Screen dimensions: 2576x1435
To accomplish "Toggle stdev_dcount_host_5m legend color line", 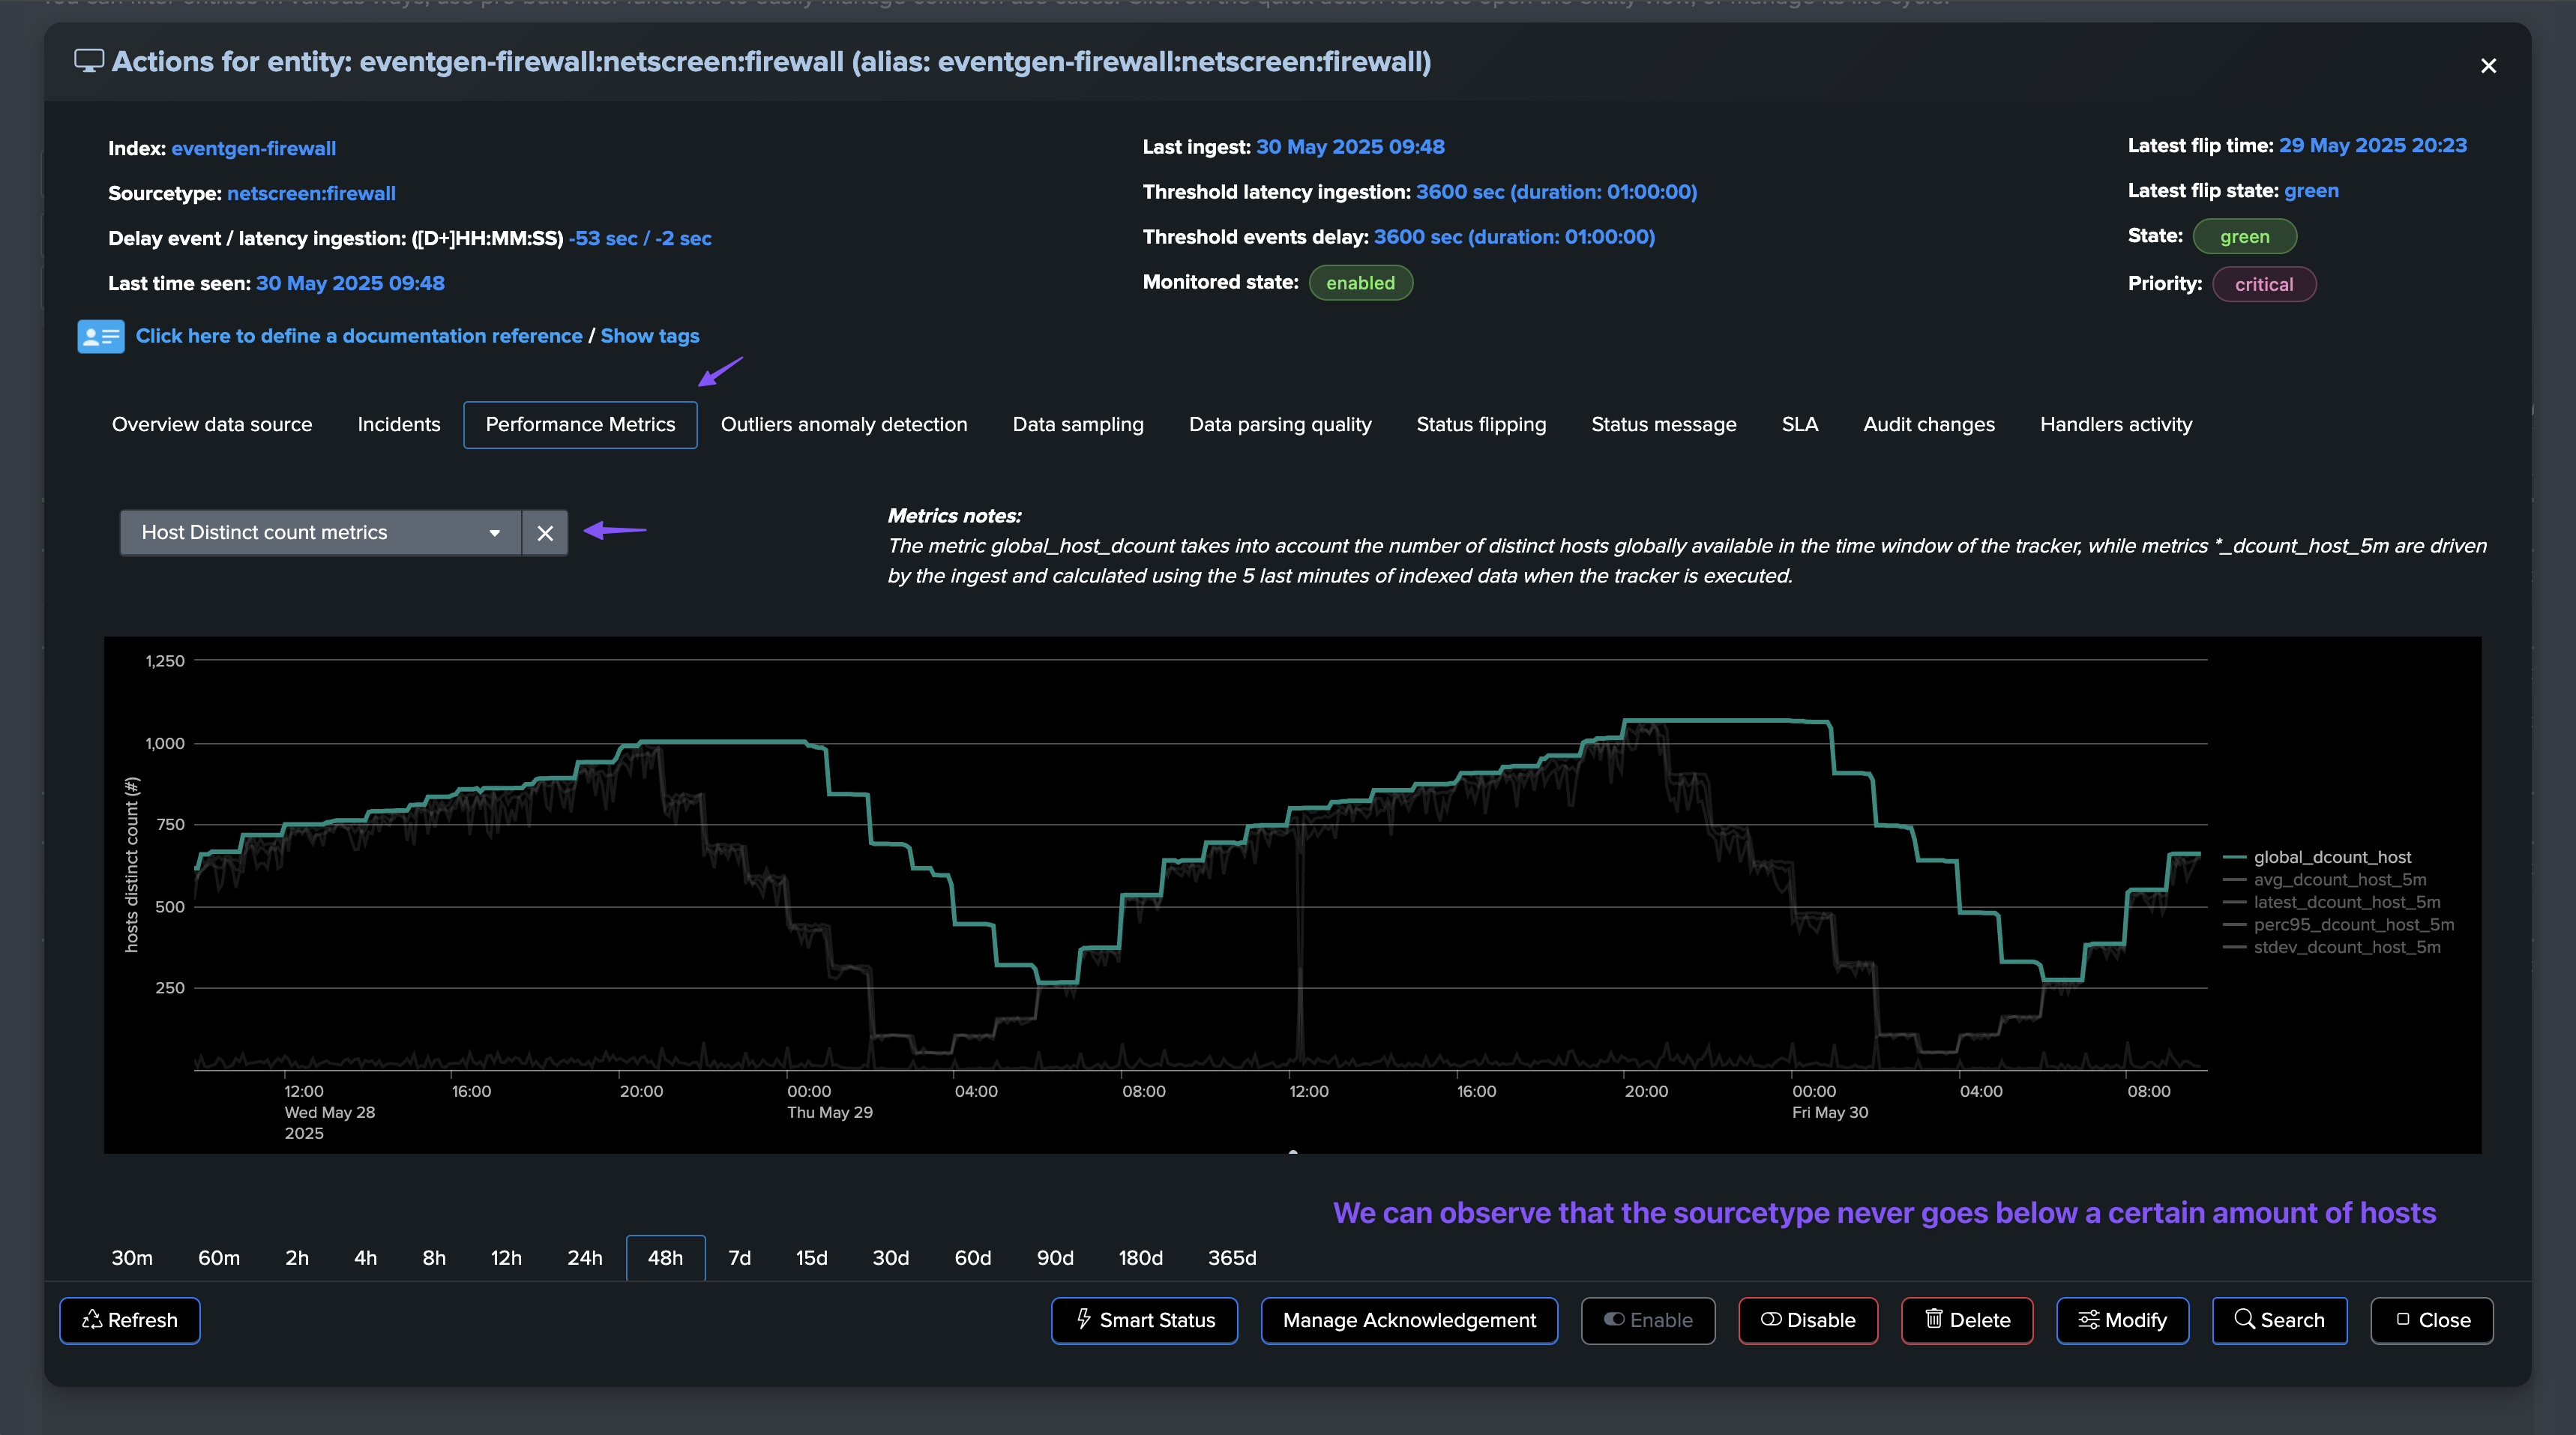I will pyautogui.click(x=2234, y=947).
